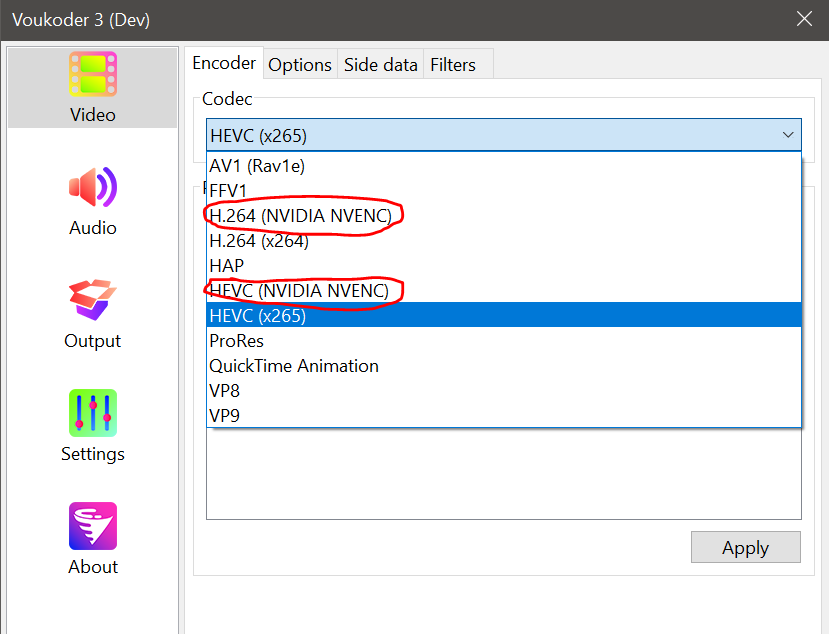Select the Output box icon
This screenshot has height=634, width=829.
92,300
